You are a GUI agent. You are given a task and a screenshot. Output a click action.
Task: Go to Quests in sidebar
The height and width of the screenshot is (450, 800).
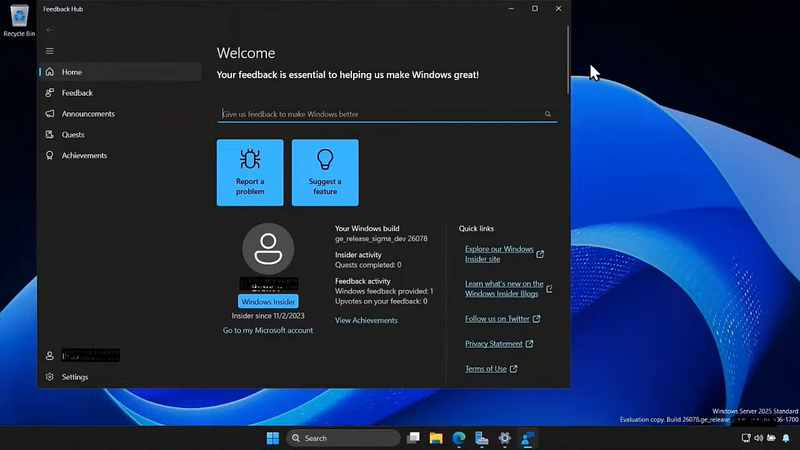pyautogui.click(x=73, y=135)
